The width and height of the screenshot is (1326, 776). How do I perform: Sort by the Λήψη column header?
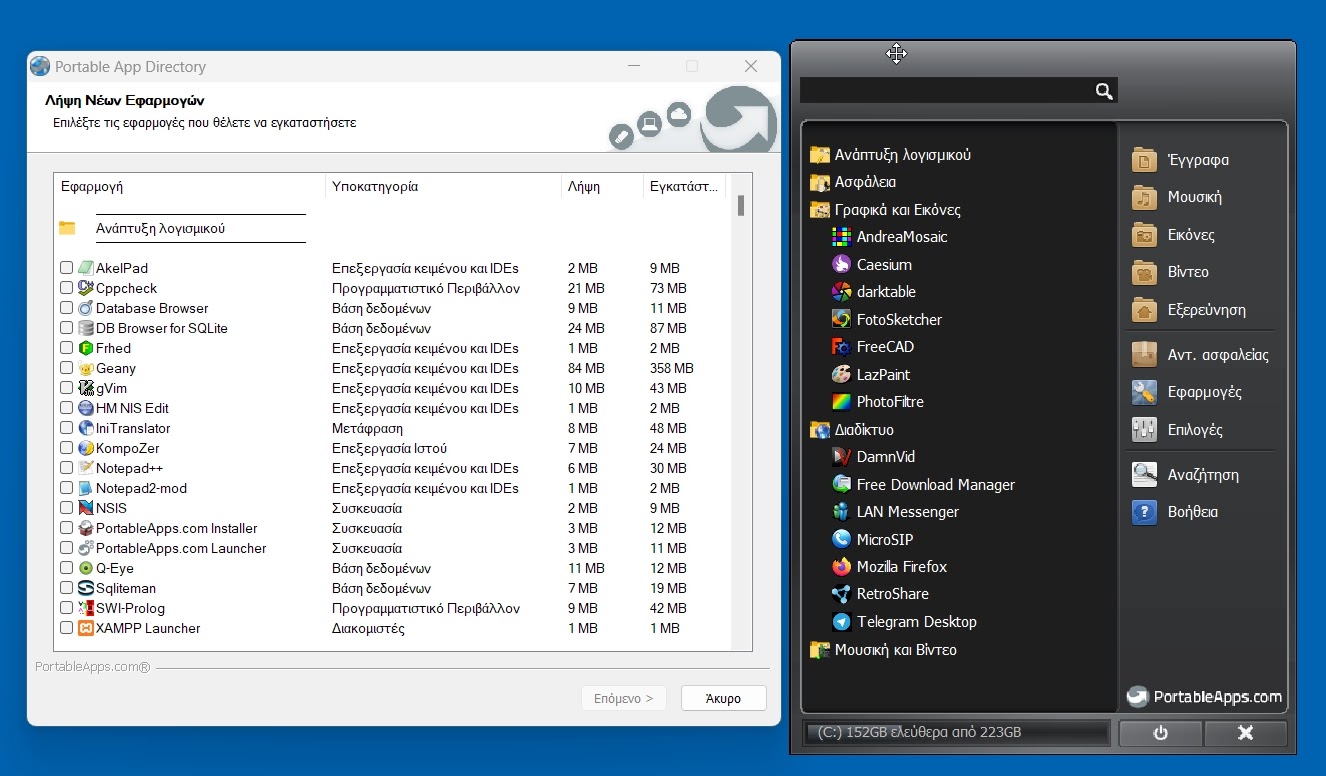click(602, 186)
